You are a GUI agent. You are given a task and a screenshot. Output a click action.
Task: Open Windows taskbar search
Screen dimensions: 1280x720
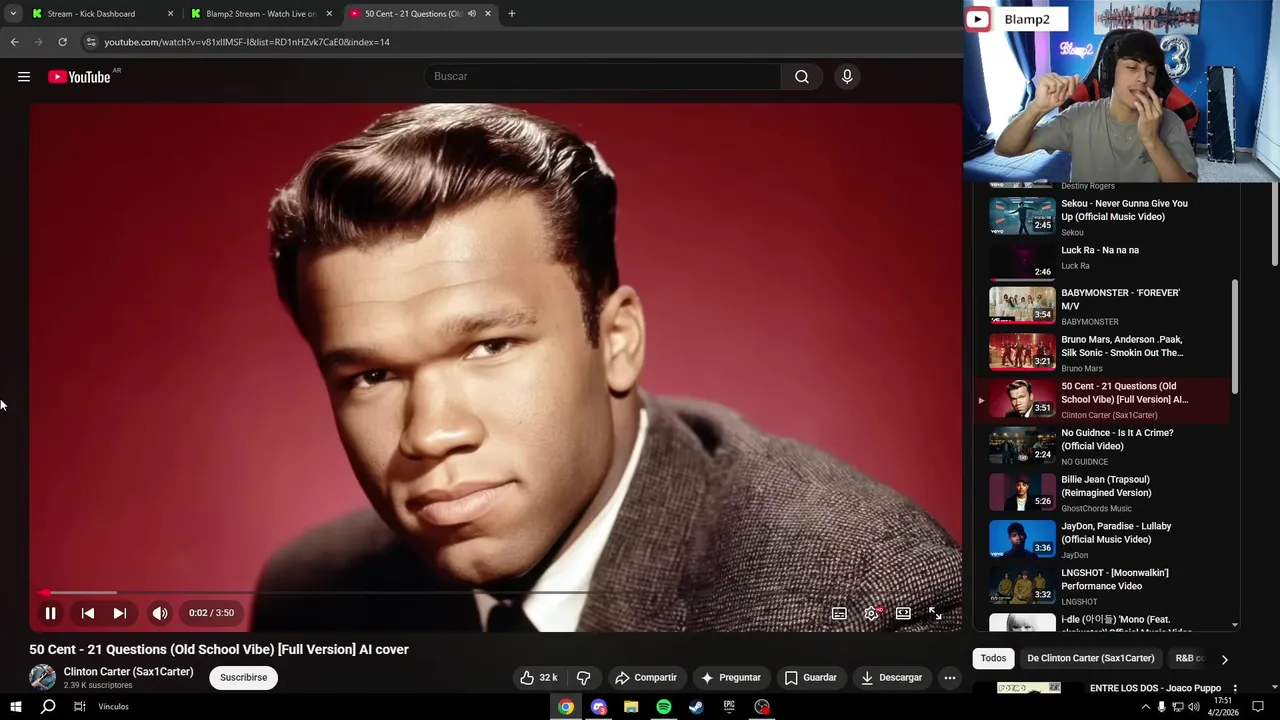[x=48, y=707]
